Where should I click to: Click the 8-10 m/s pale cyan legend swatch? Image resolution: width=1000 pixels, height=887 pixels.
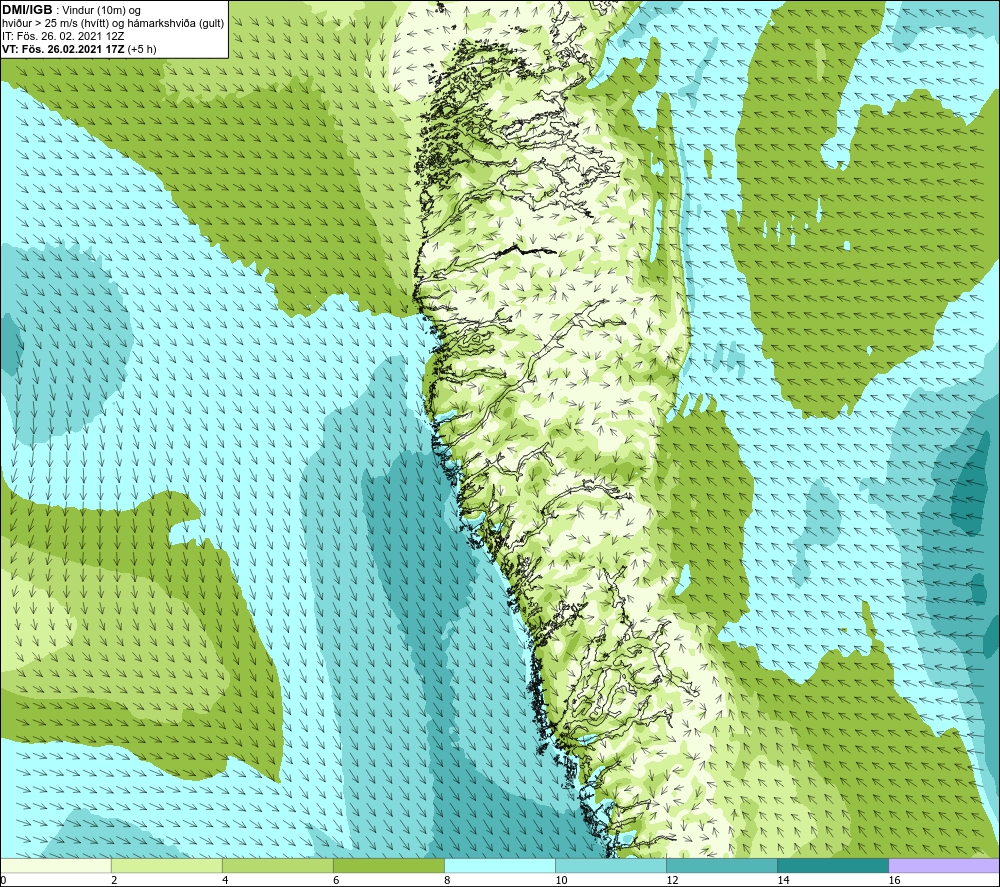click(499, 865)
